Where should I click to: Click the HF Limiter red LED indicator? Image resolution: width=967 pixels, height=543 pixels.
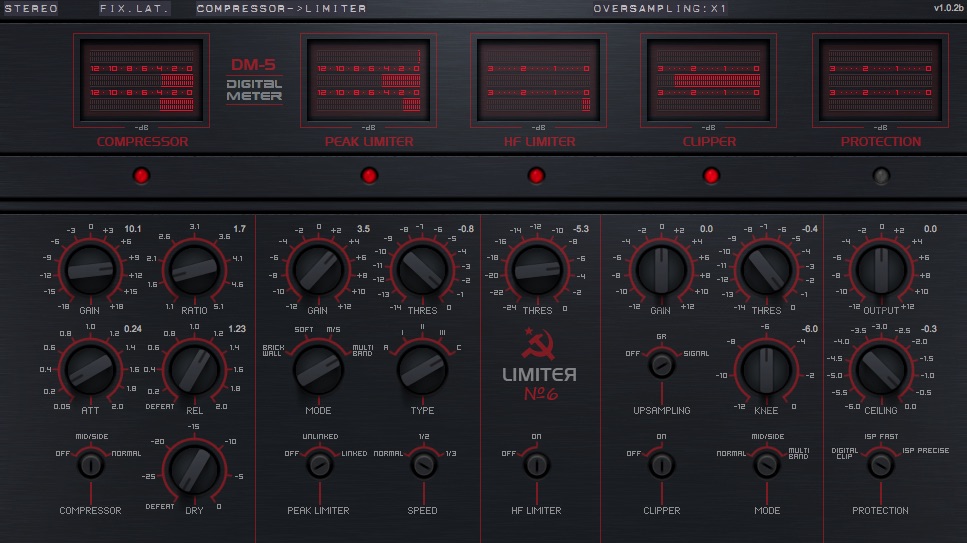[537, 176]
